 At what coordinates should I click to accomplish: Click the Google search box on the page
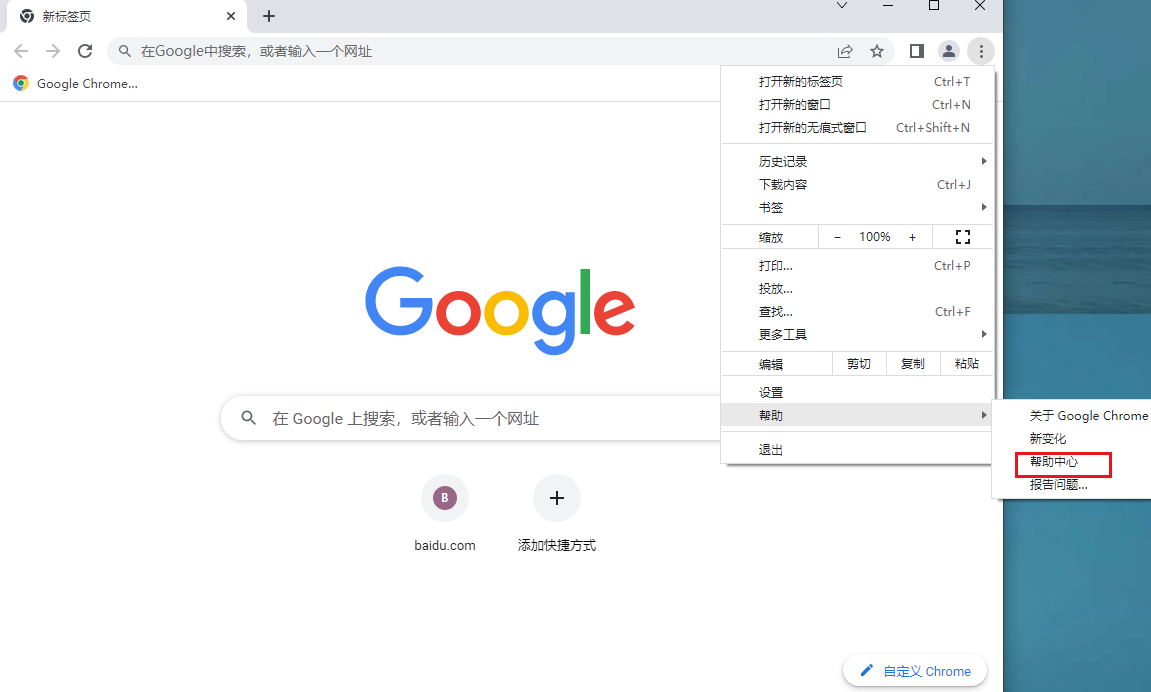point(470,418)
